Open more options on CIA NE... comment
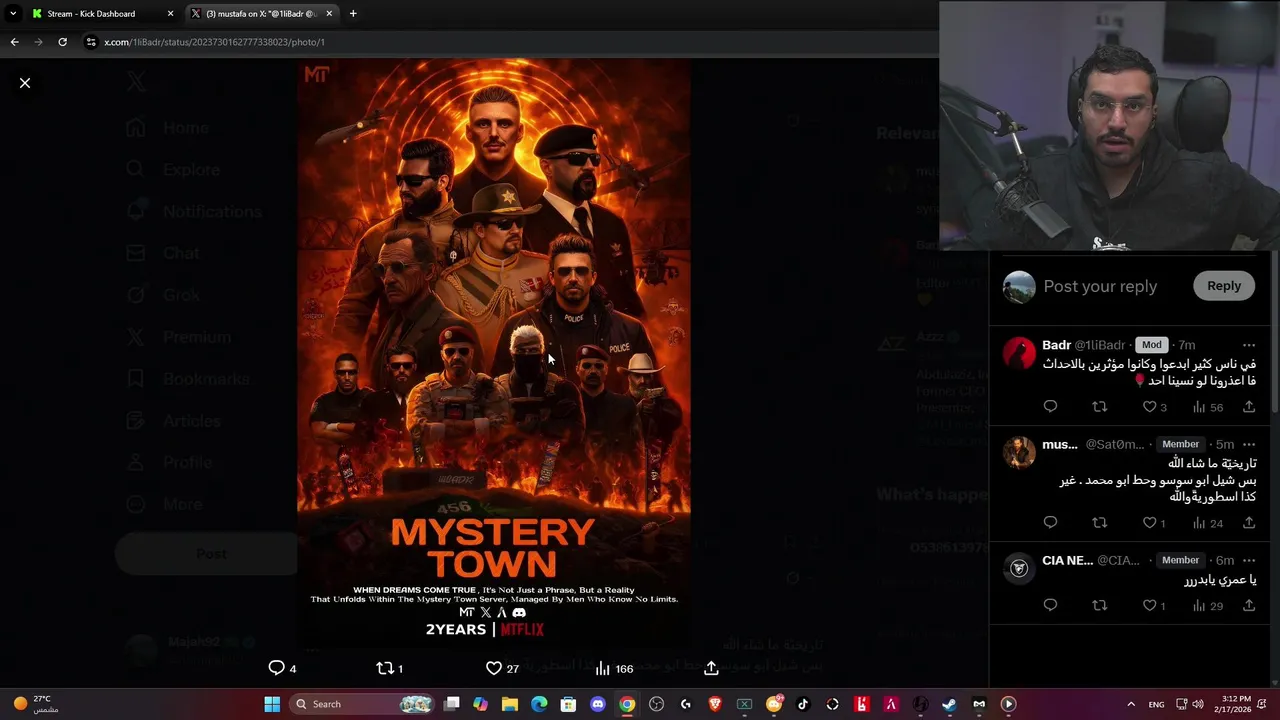 pyautogui.click(x=1249, y=560)
